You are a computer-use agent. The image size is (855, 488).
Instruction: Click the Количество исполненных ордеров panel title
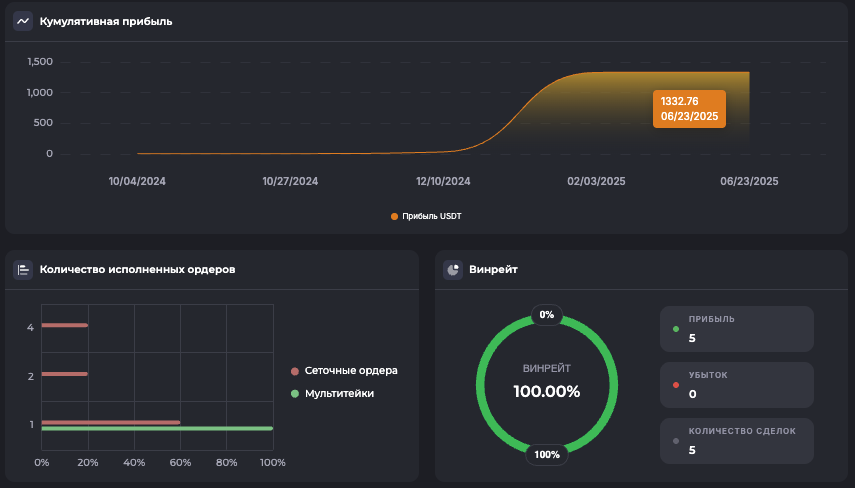click(x=137, y=269)
